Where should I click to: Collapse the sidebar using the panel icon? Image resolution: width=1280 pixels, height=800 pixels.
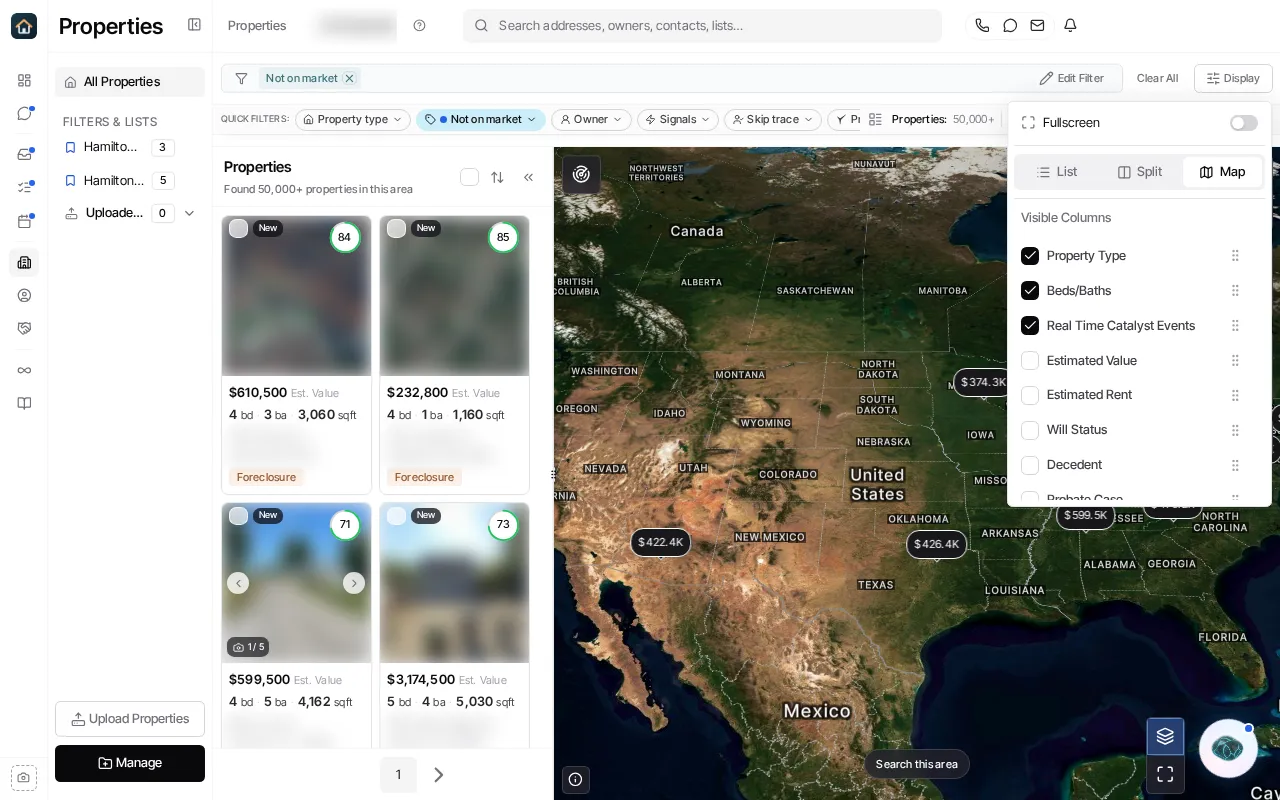pos(194,25)
